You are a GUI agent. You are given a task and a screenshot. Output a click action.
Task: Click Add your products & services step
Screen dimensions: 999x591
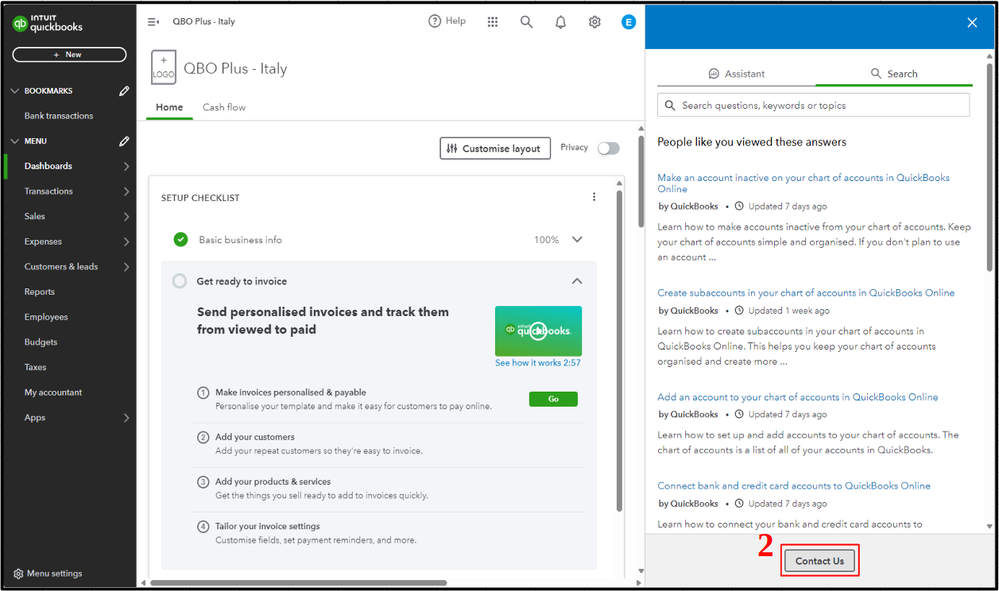(x=273, y=481)
